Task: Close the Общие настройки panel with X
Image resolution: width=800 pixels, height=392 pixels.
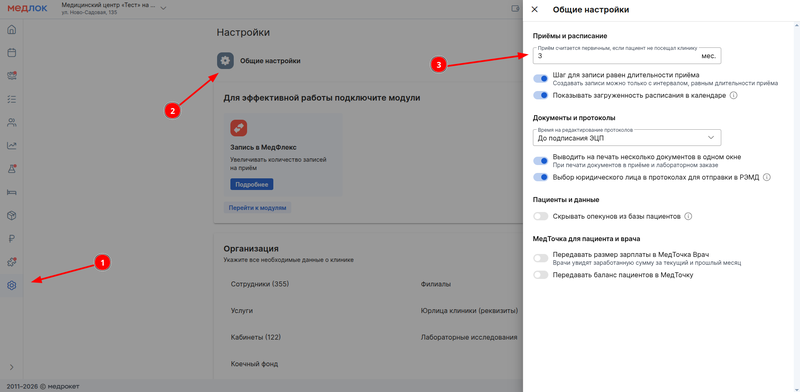Action: coord(535,9)
